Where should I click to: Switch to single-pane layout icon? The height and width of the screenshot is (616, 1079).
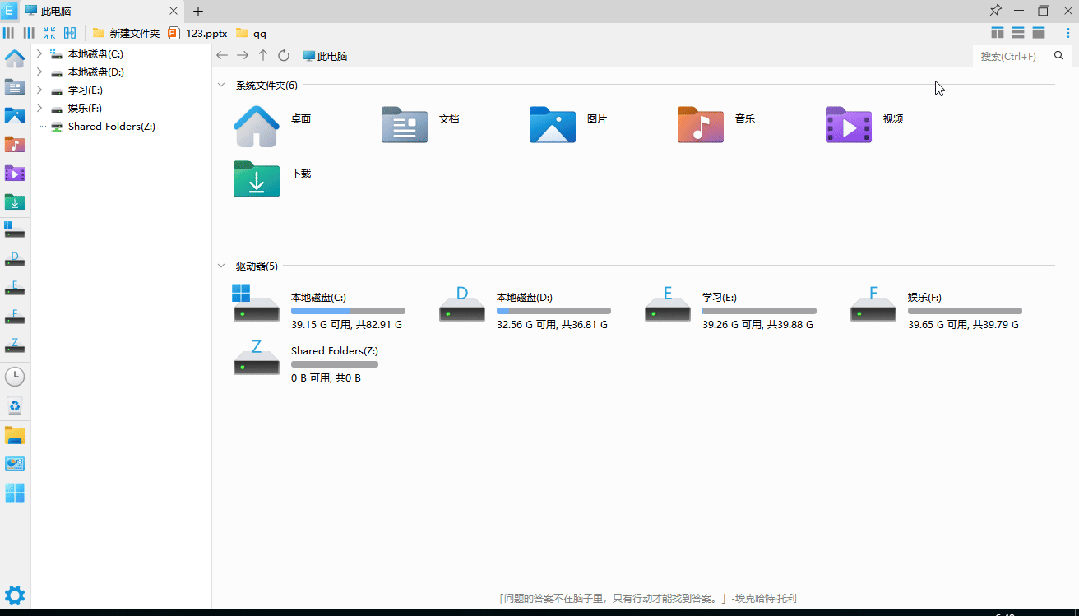1038,33
